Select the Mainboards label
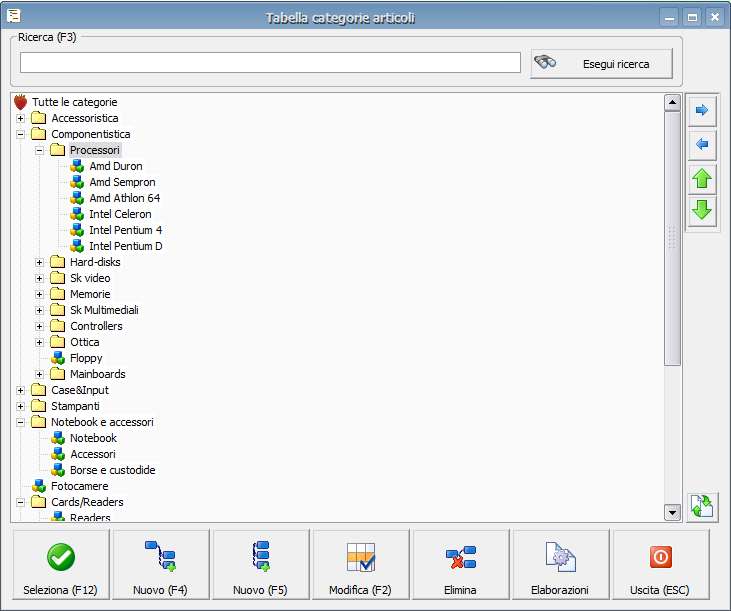 pos(98,374)
